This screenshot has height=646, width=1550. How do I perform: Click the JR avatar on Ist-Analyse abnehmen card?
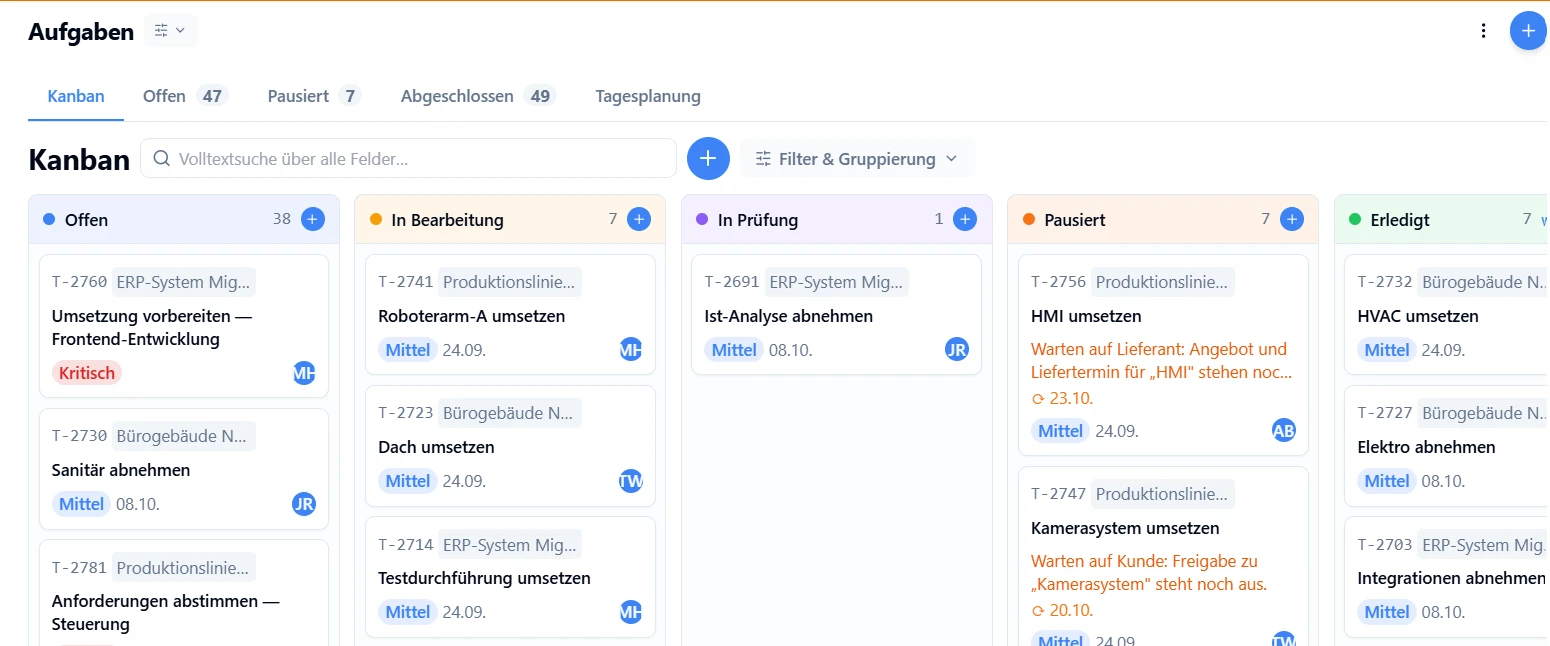click(957, 350)
